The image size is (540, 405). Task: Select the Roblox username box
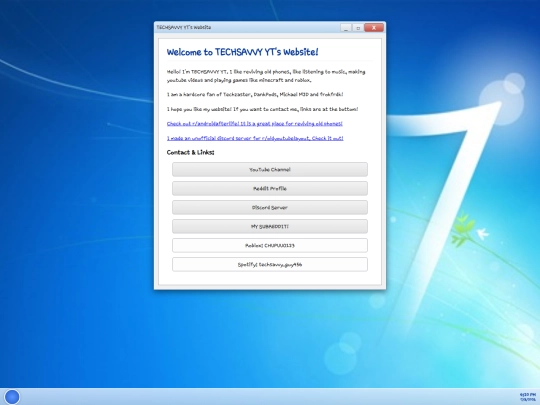pos(270,245)
